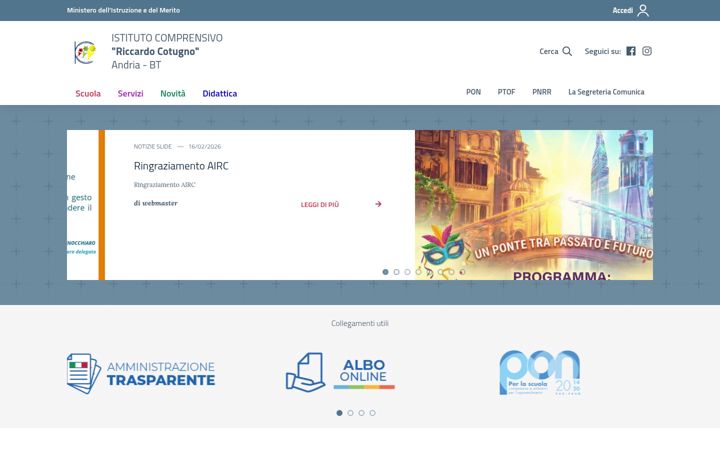
Task: Open the Facebook icon link
Action: 631,51
